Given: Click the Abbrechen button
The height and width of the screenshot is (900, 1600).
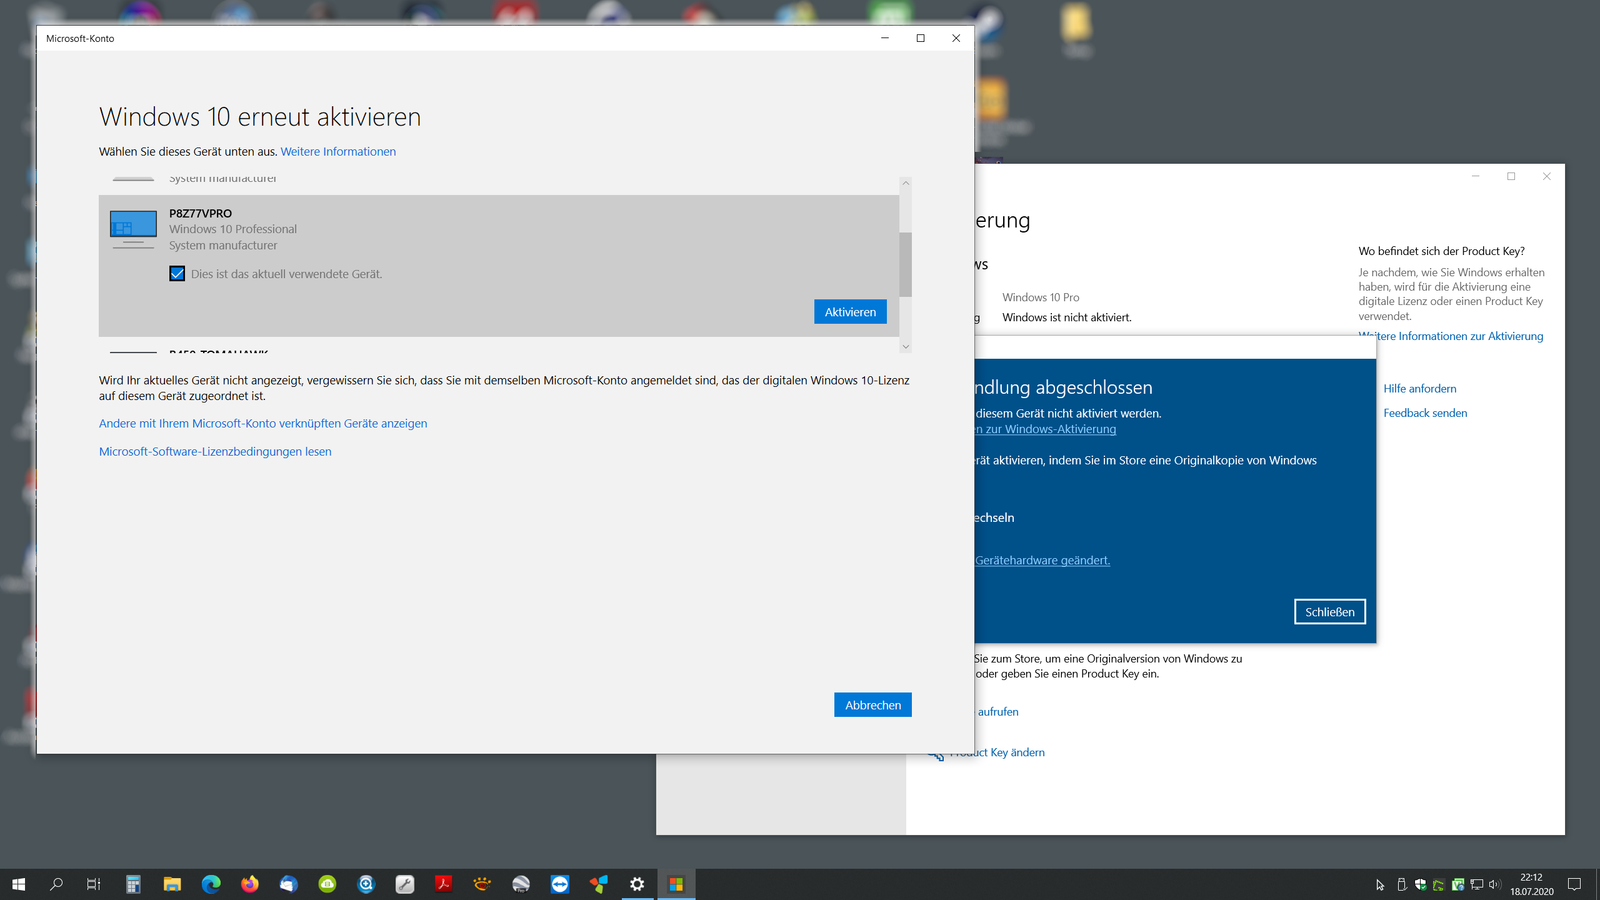Looking at the screenshot, I should [x=873, y=705].
